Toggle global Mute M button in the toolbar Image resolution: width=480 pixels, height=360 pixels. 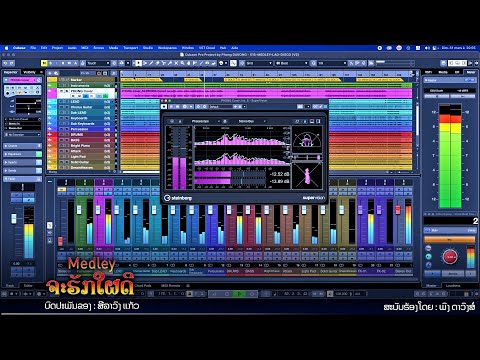pos(44,63)
